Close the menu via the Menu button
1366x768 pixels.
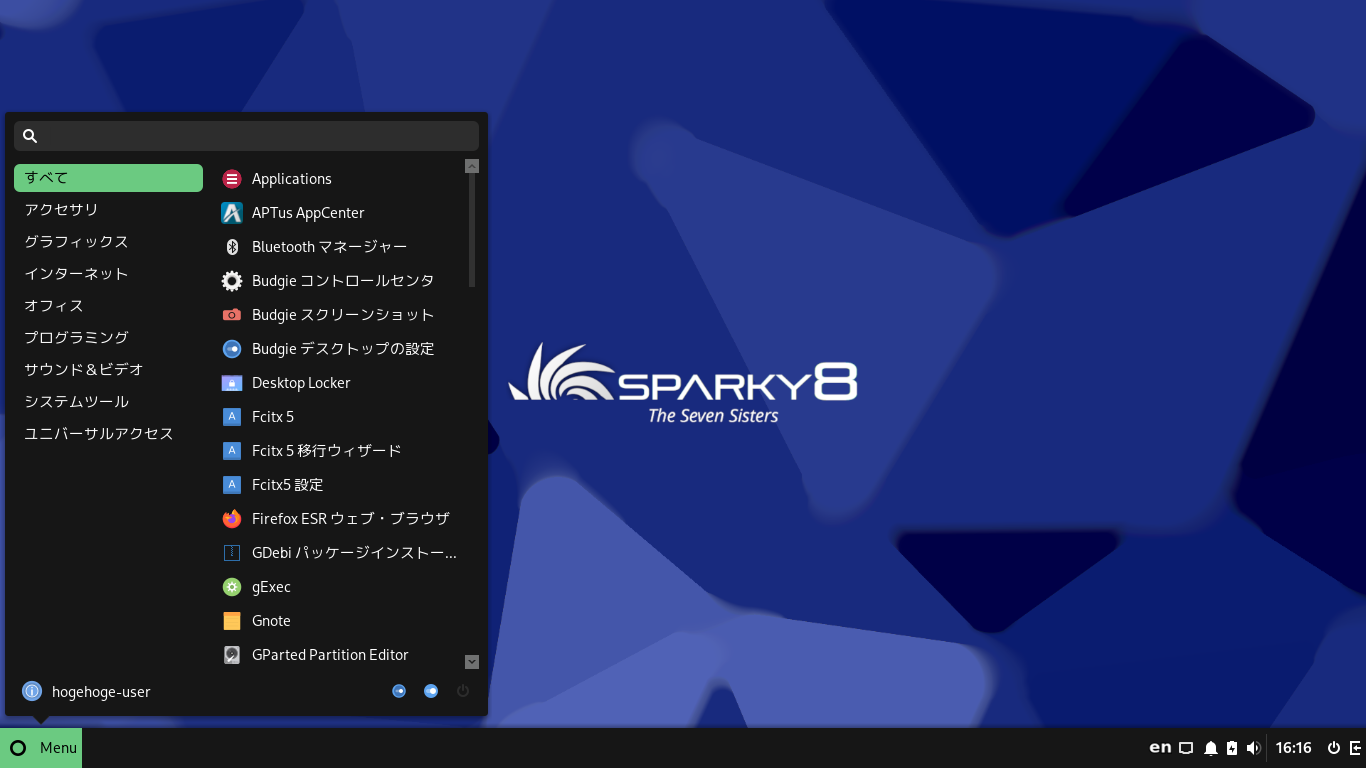pos(41,748)
